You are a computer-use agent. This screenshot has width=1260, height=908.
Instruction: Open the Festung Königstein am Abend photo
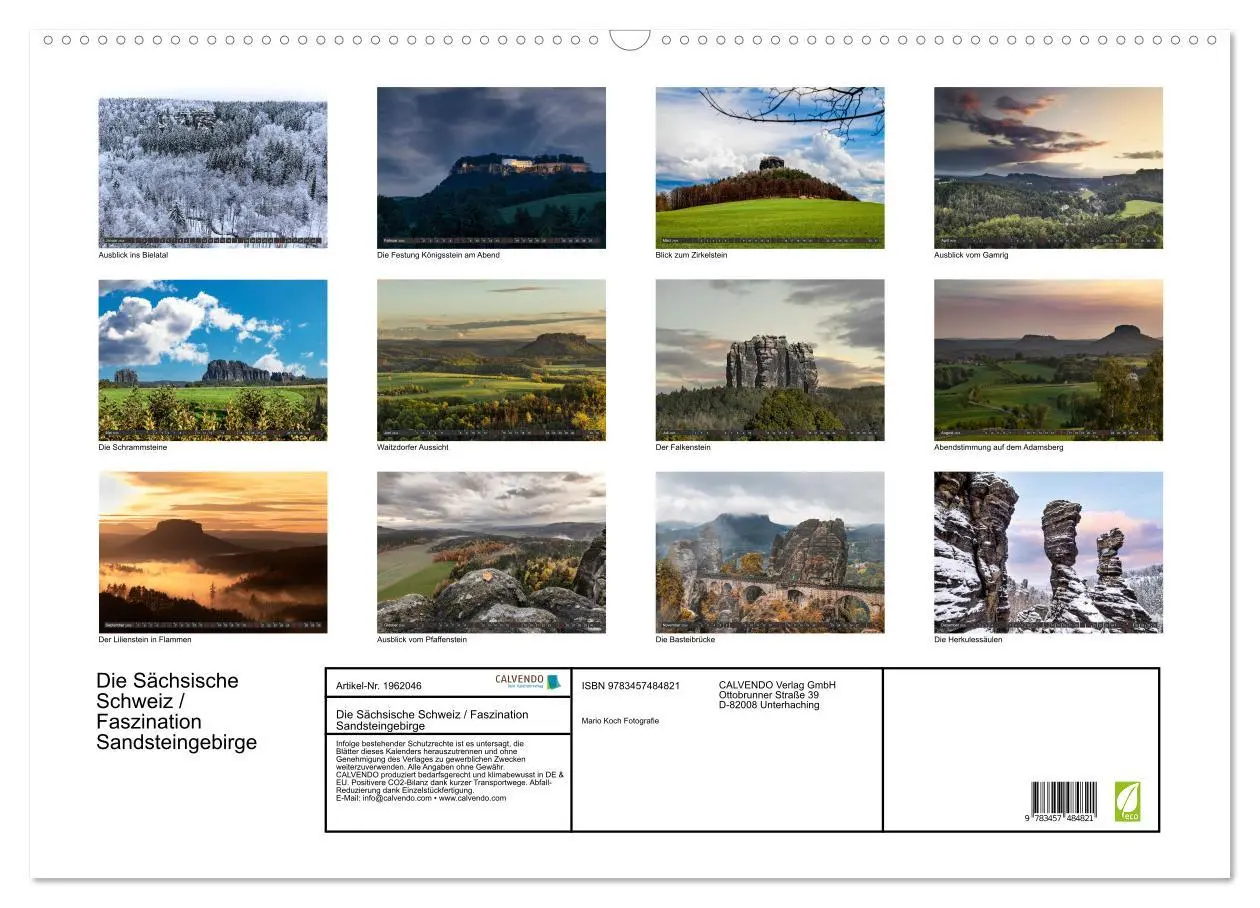pyautogui.click(x=491, y=168)
